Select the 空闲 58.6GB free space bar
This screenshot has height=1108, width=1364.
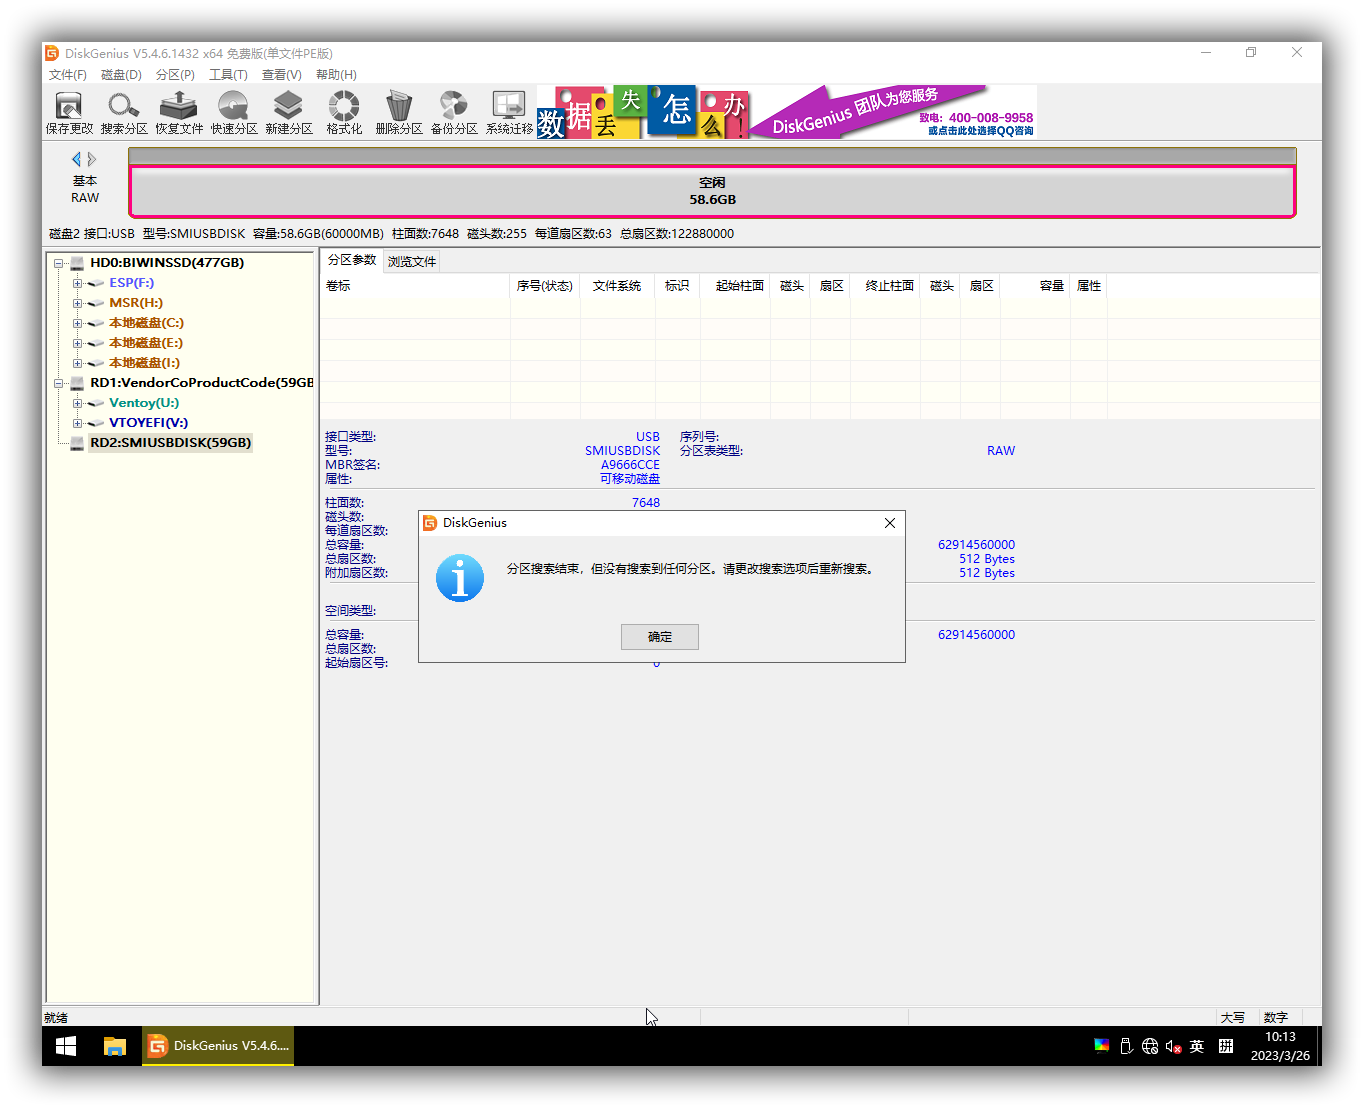pos(712,191)
